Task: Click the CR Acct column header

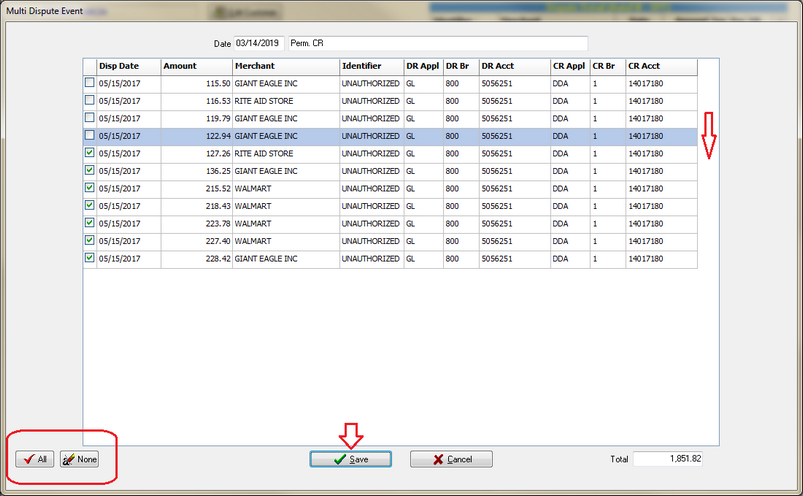Action: [661, 66]
